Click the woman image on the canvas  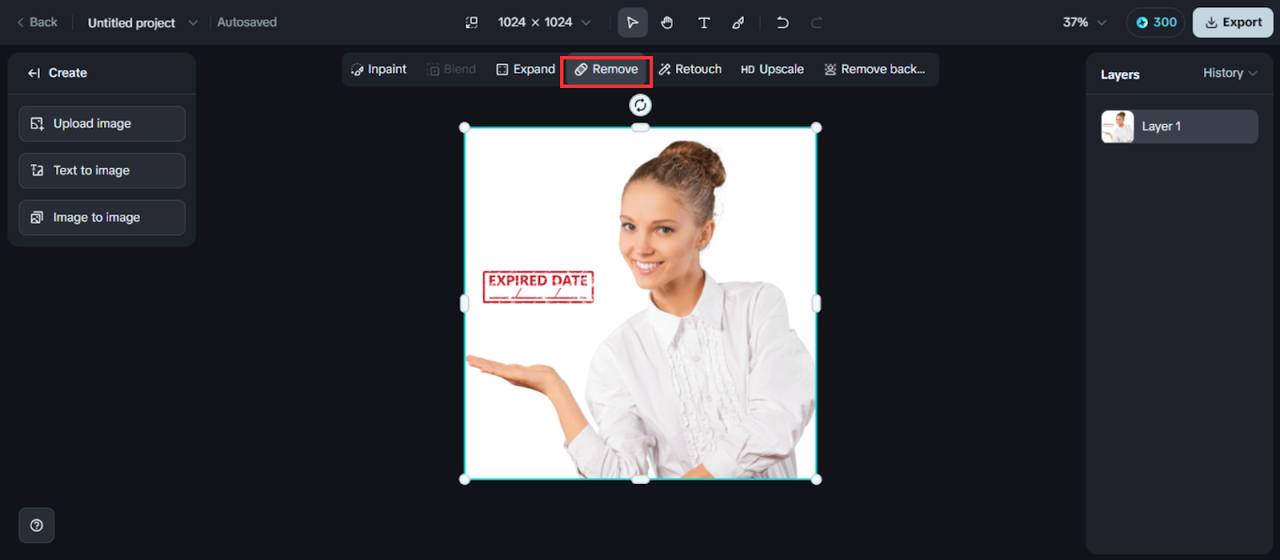click(640, 304)
